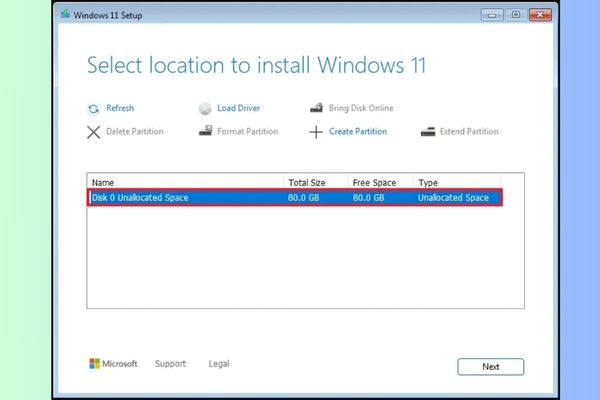The width and height of the screenshot is (600, 400).
Task: Click the Create Partition plus icon
Action: point(316,132)
